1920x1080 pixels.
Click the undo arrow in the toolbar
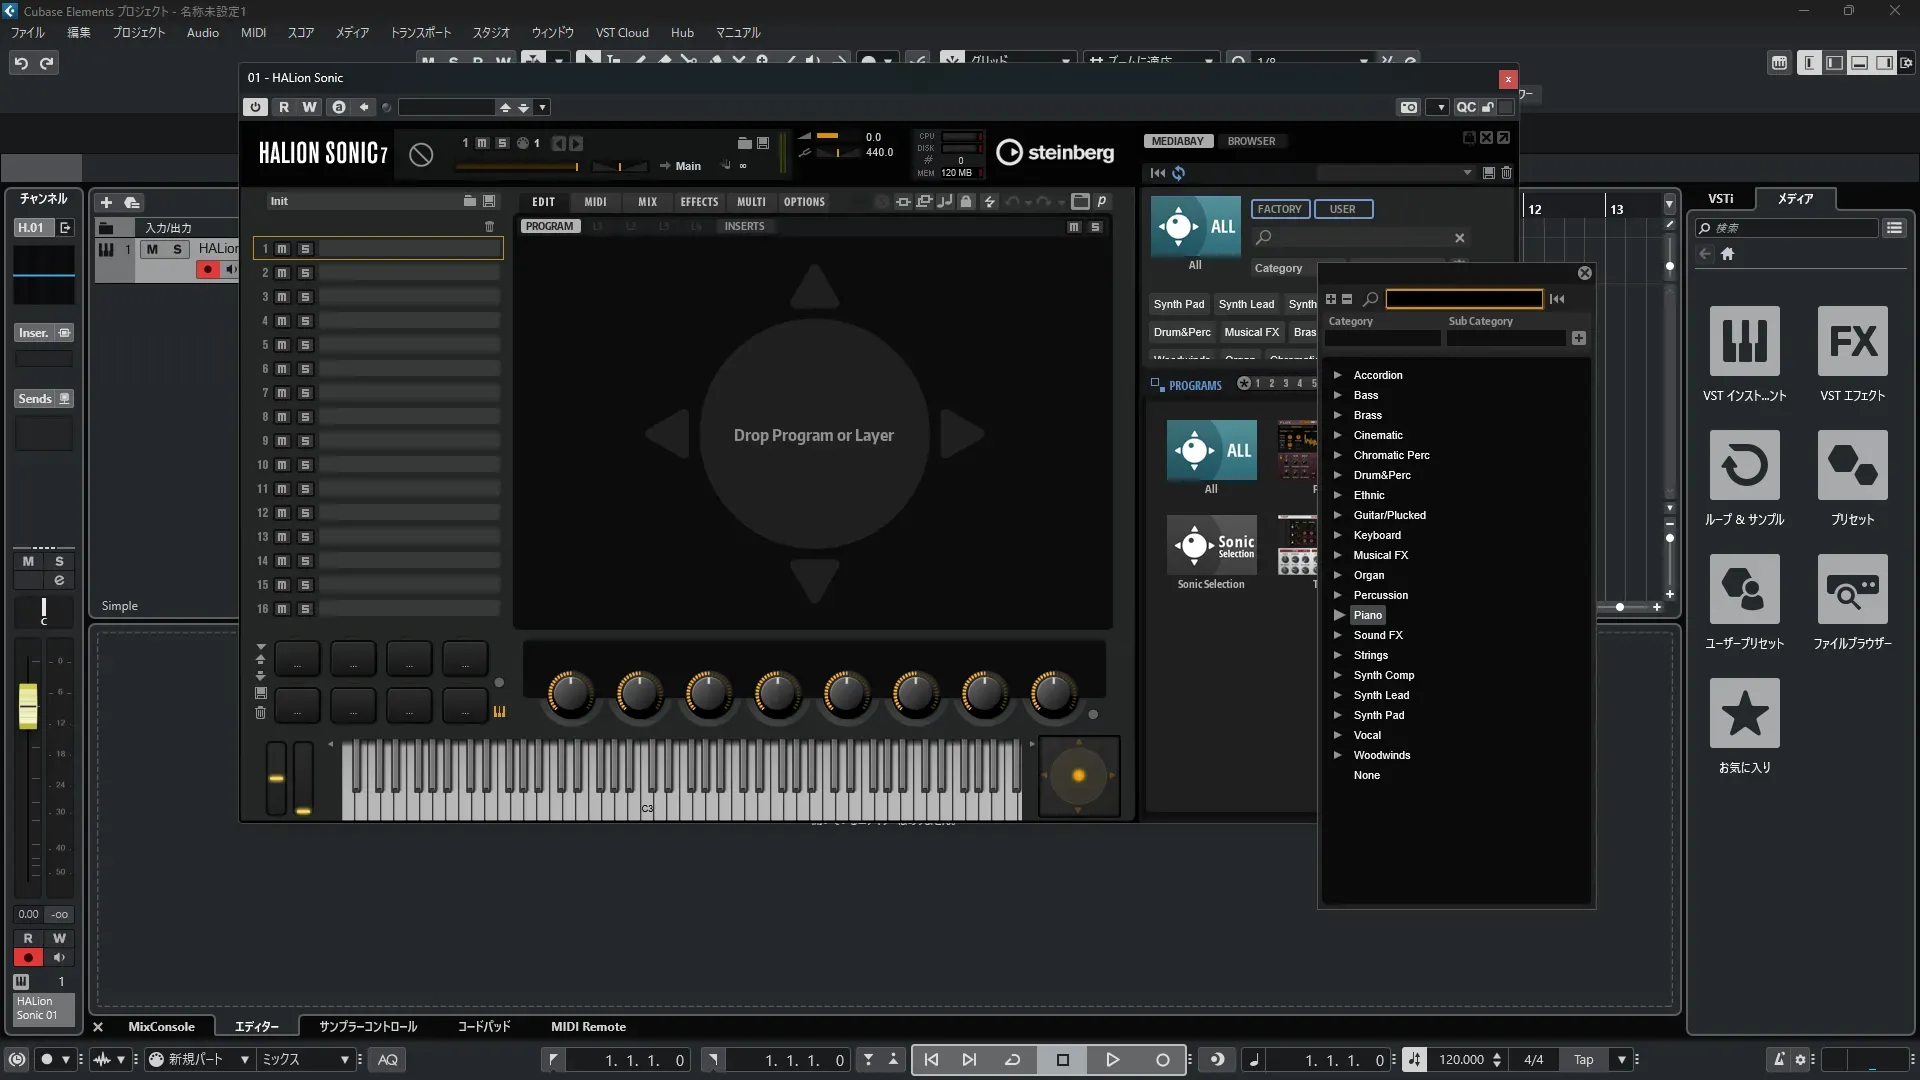click(x=21, y=63)
